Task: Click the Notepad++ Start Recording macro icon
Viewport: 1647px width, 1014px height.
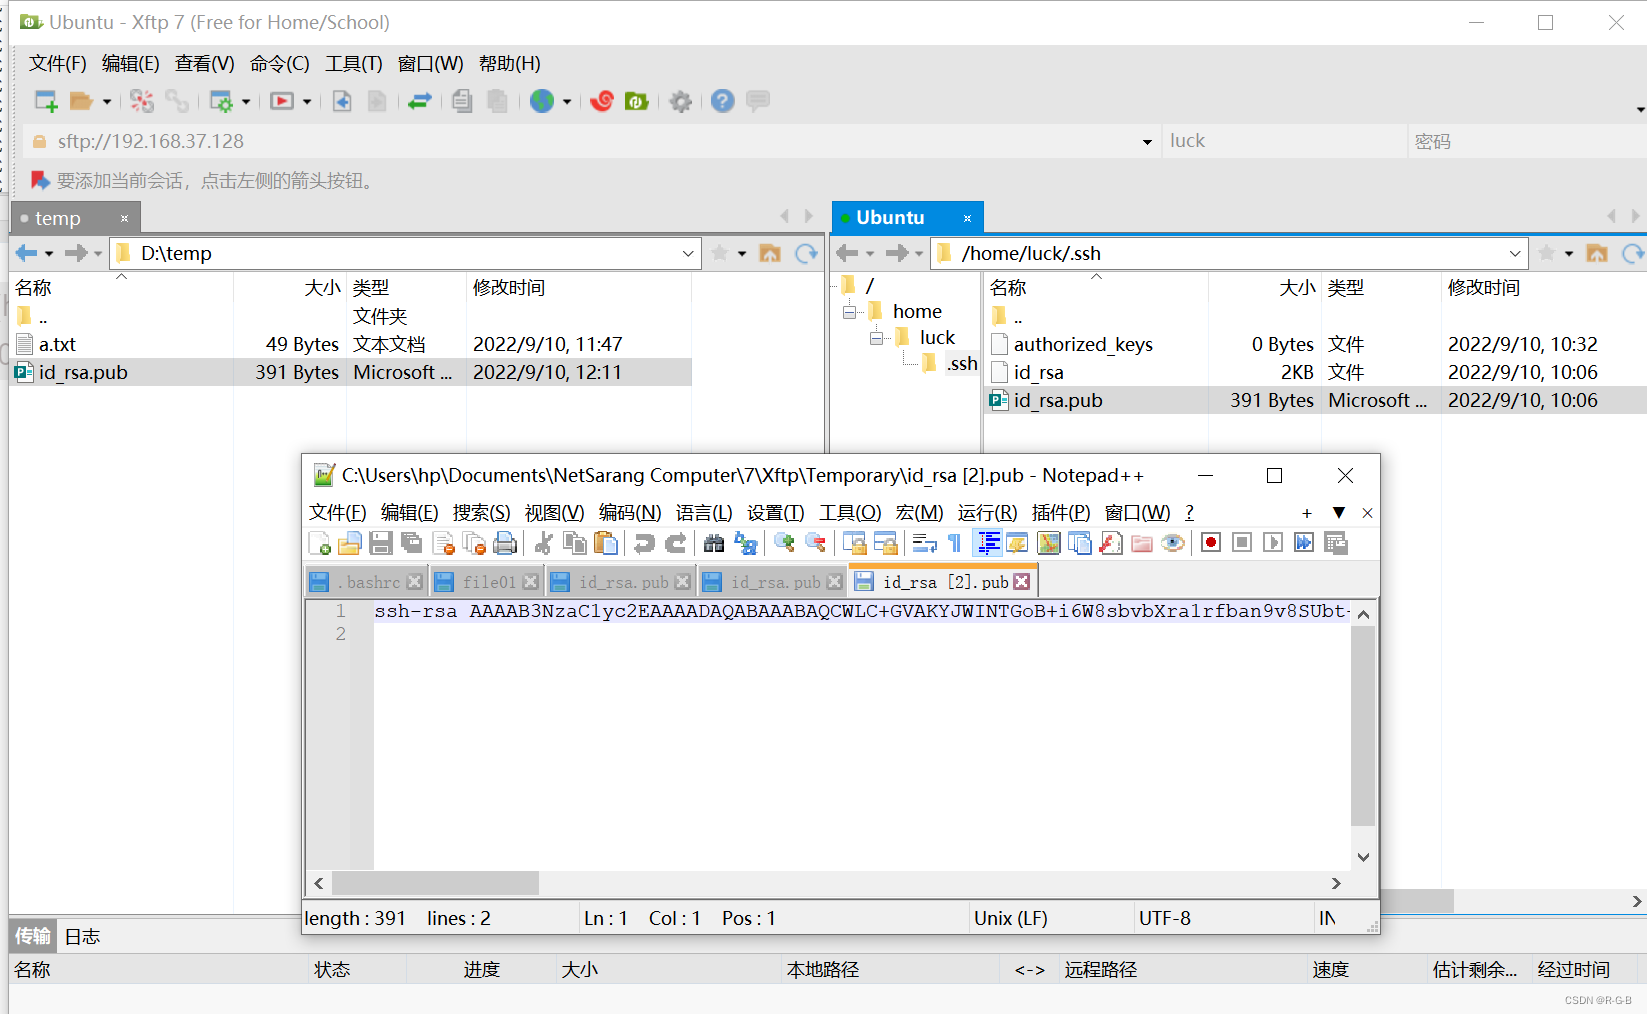Action: [x=1211, y=543]
